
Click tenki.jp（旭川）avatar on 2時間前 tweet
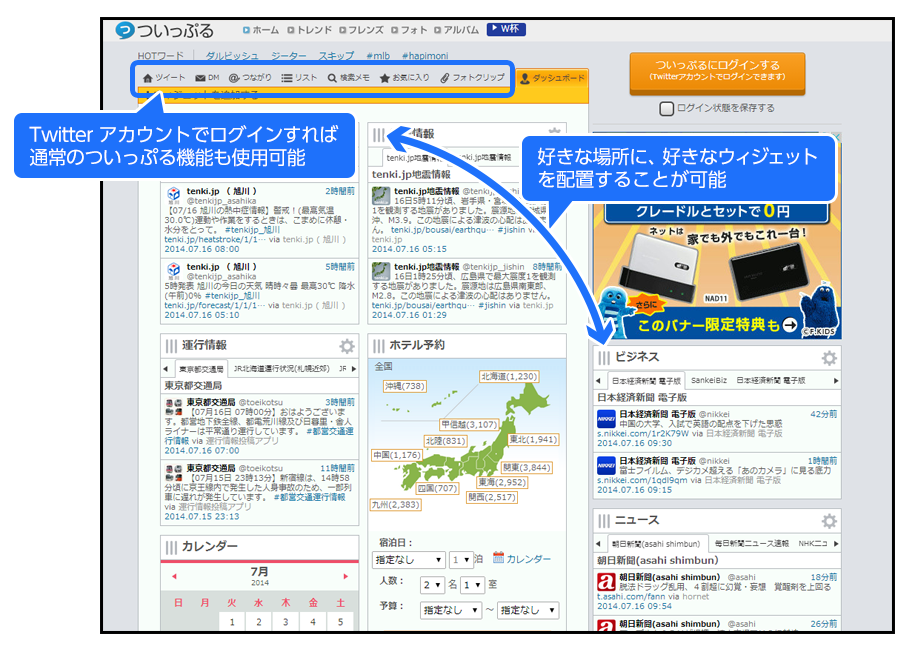coord(173,193)
